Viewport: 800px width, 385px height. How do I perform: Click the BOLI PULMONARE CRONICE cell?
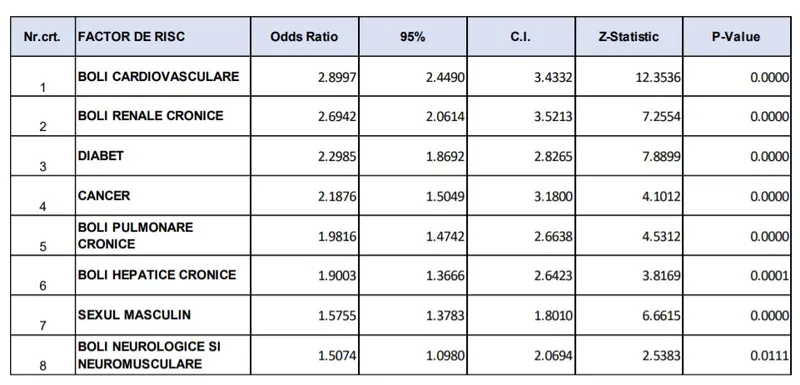click(x=163, y=235)
